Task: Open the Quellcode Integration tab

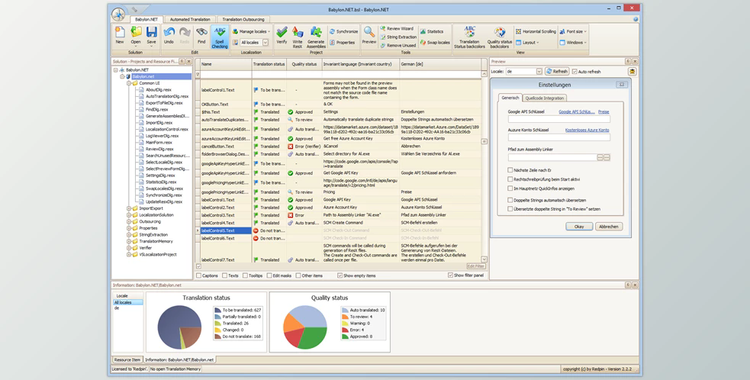Action: 544,98
